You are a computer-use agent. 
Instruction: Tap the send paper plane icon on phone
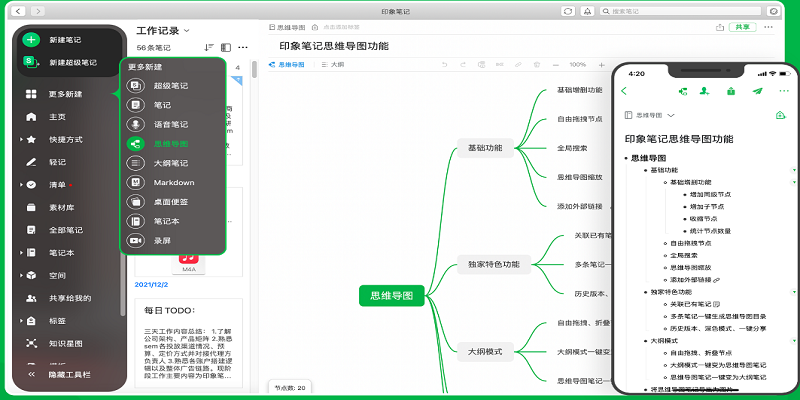click(x=757, y=91)
